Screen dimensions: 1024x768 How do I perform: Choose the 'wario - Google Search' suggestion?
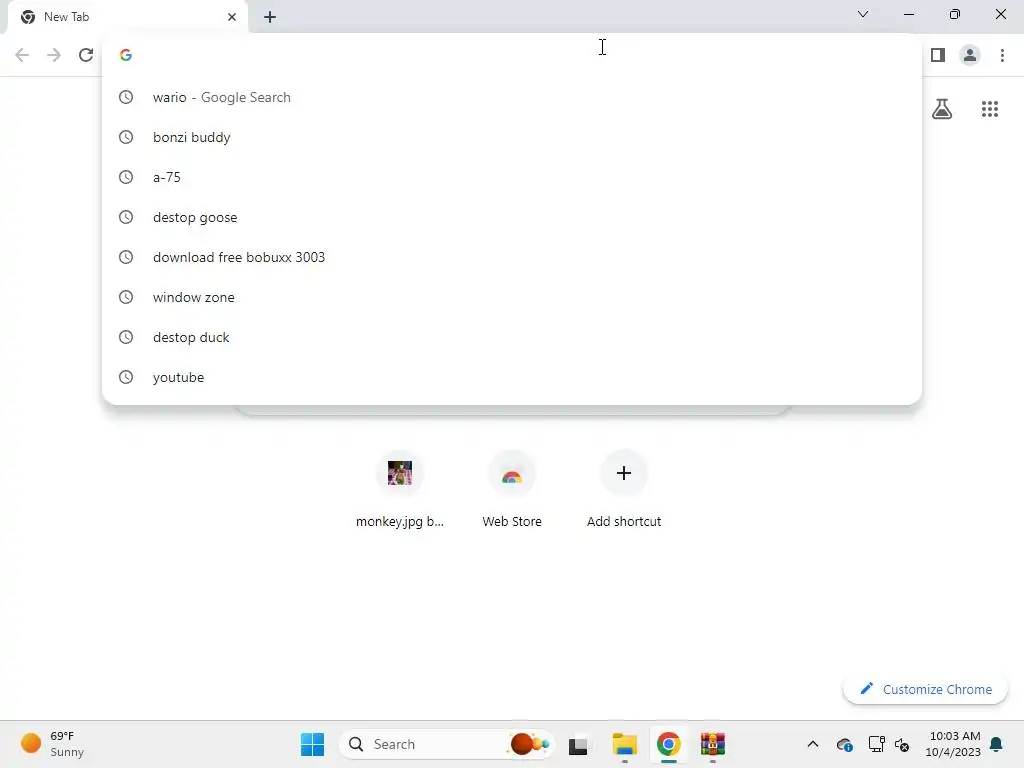tap(511, 97)
